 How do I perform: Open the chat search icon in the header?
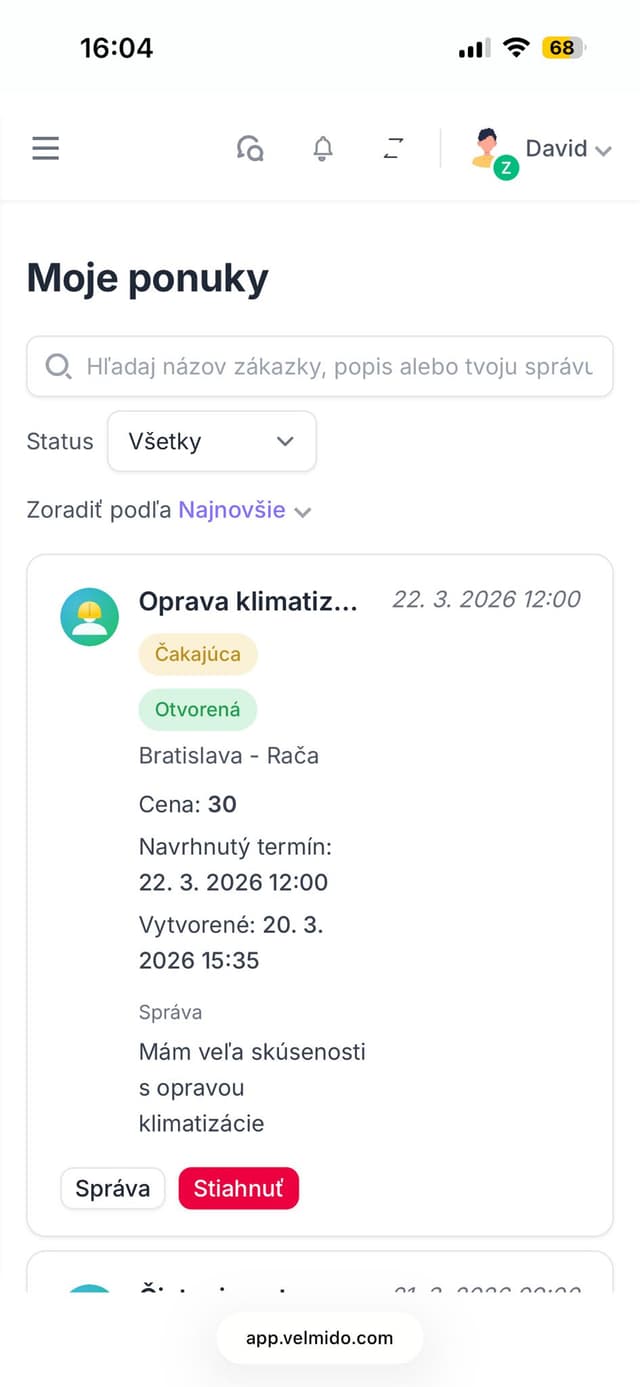pos(250,147)
